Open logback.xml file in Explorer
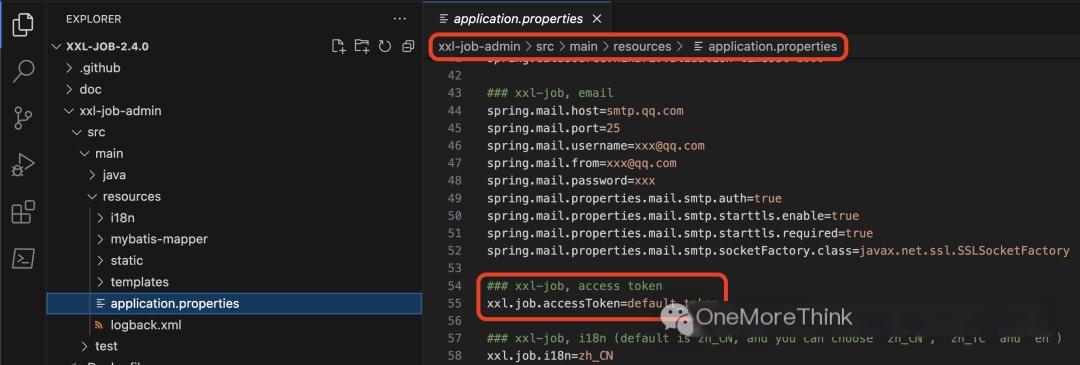 coord(234,324)
